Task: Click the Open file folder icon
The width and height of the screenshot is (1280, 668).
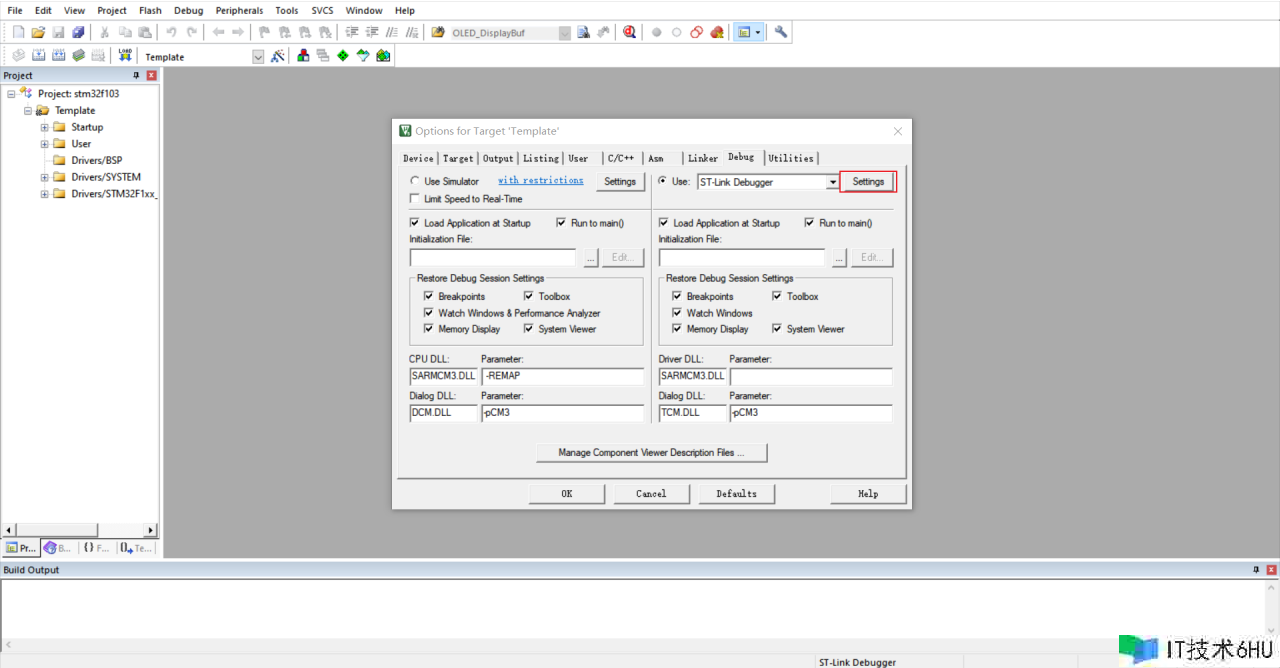Action: (38, 32)
